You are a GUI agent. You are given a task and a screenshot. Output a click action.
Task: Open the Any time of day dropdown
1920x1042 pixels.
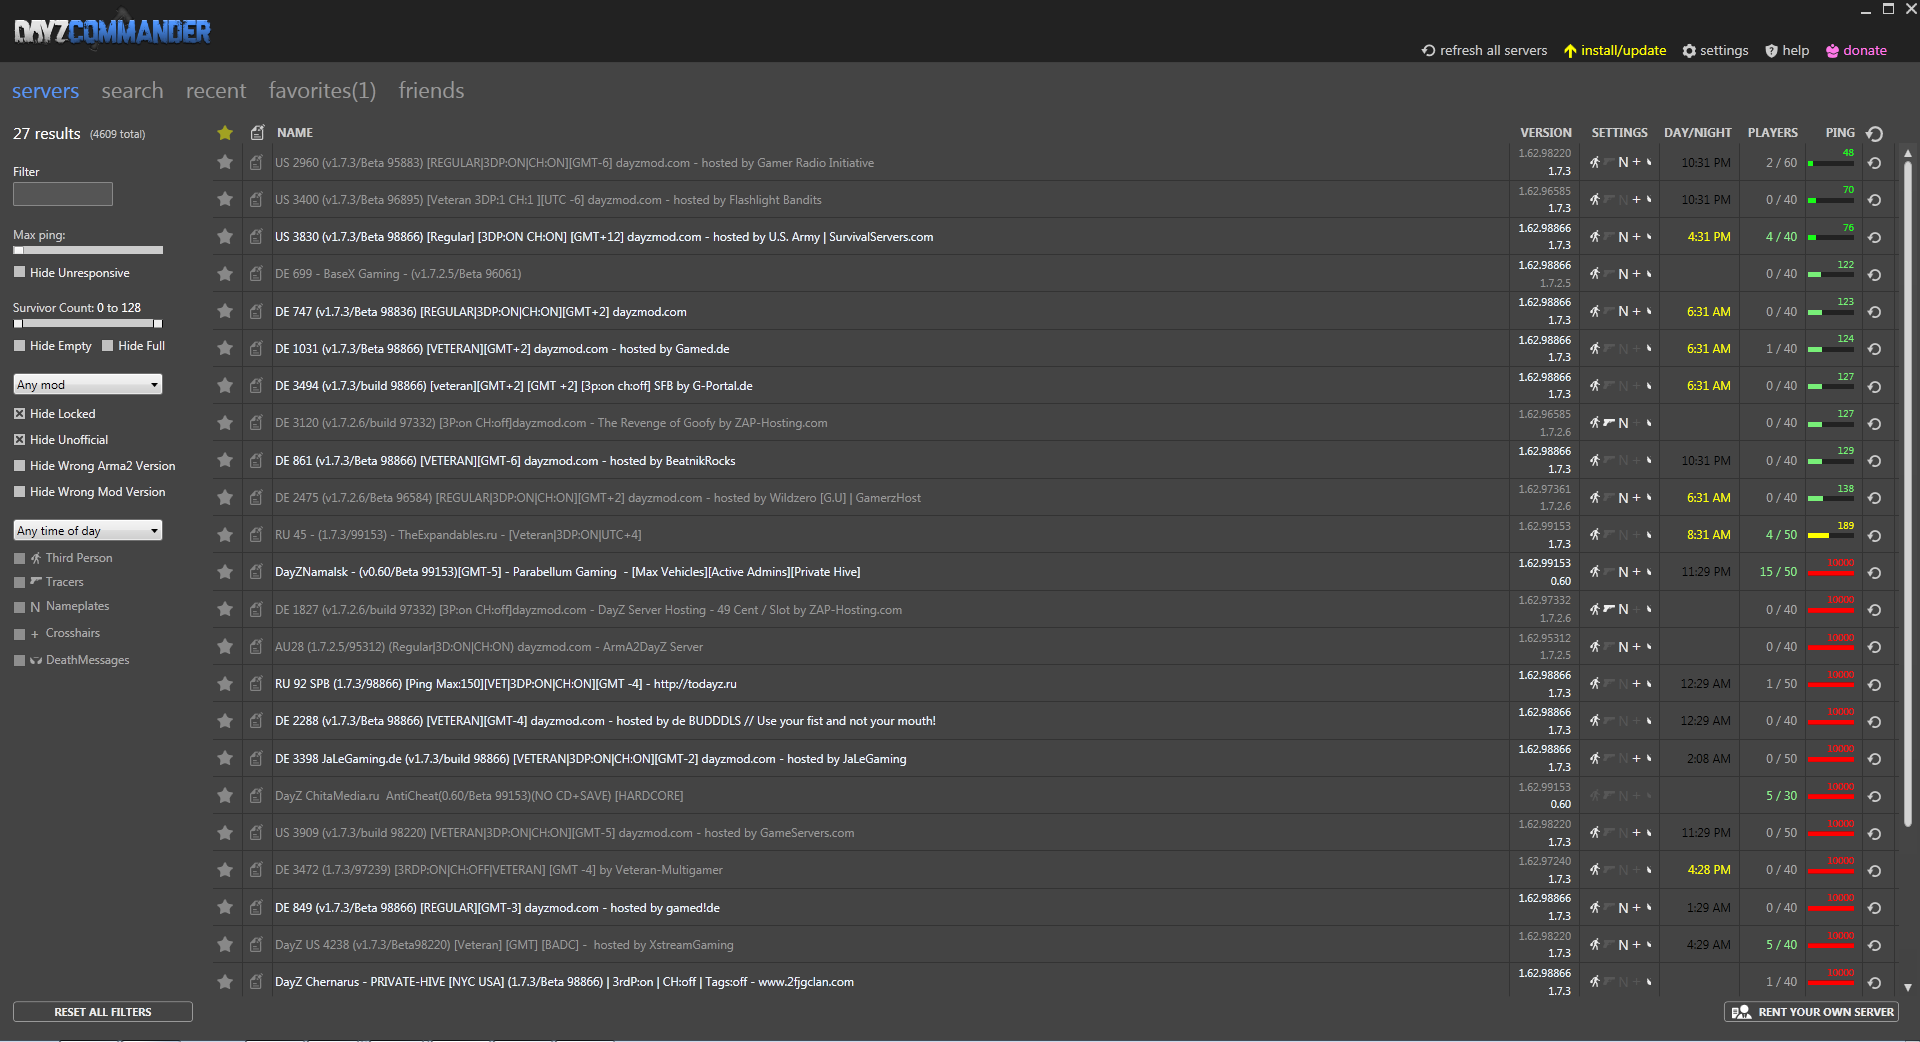[88, 530]
